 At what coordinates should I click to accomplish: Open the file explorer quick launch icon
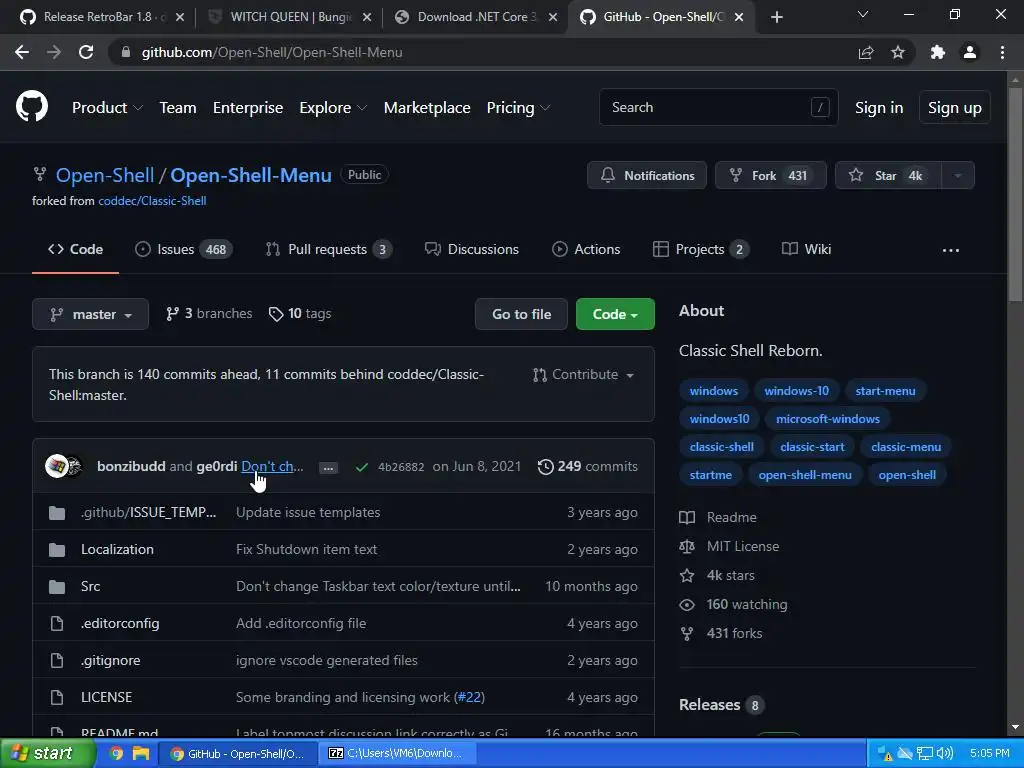pos(140,753)
